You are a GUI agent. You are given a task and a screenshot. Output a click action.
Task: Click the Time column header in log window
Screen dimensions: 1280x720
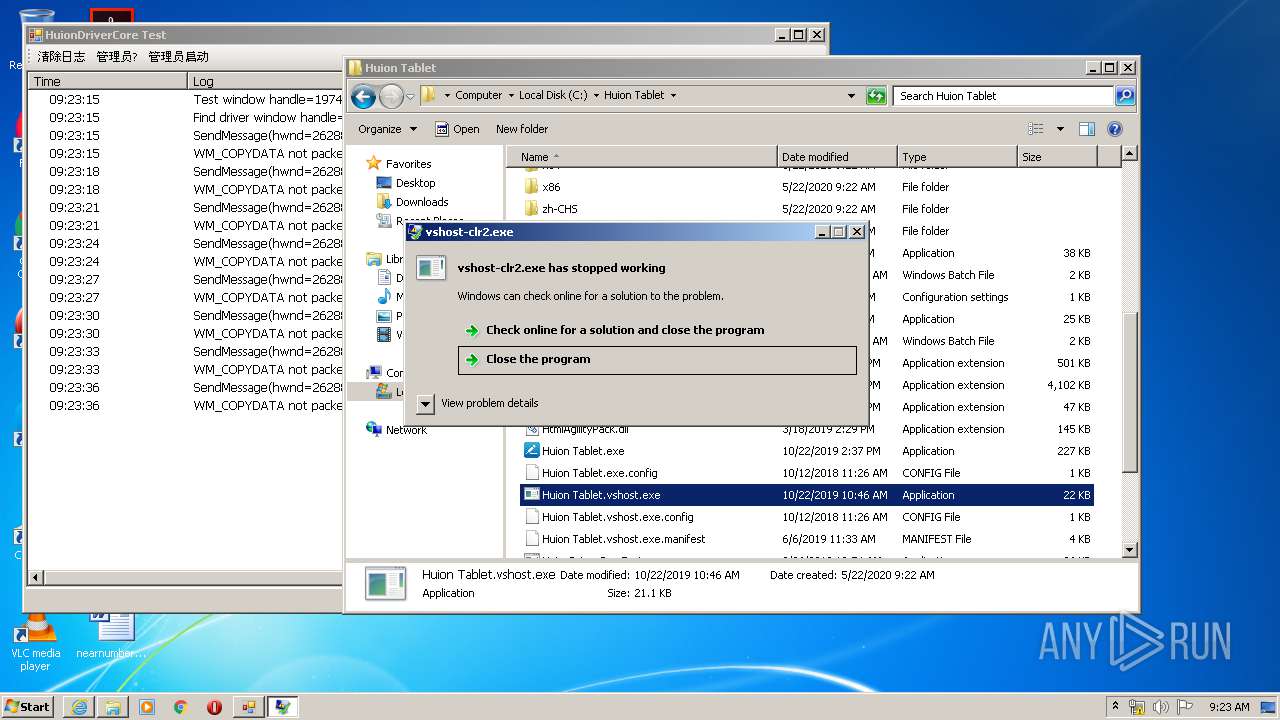coord(107,81)
